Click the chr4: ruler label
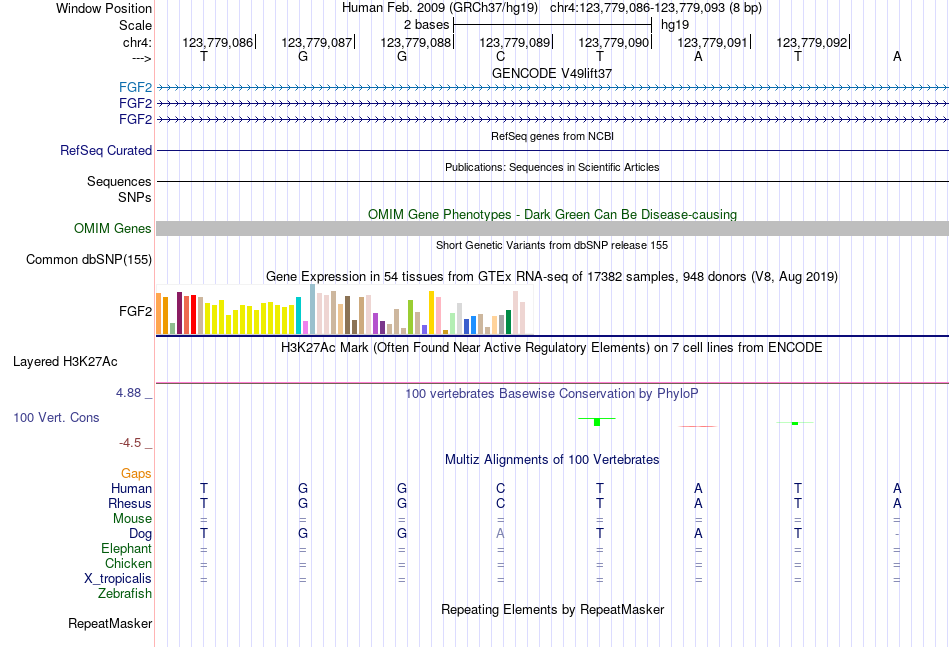Image resolution: width=950 pixels, height=647 pixels. click(x=138, y=42)
